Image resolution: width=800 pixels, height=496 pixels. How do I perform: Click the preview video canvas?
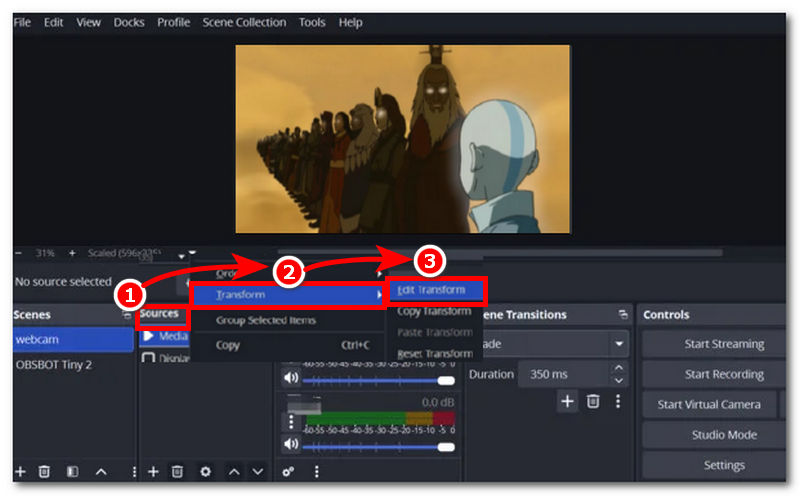tap(403, 139)
